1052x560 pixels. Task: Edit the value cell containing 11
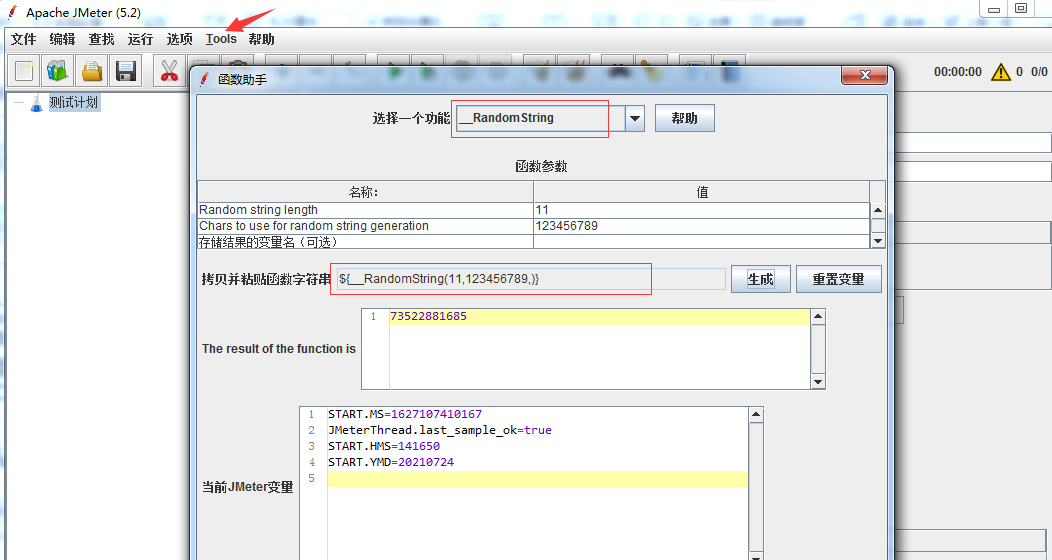(702, 210)
